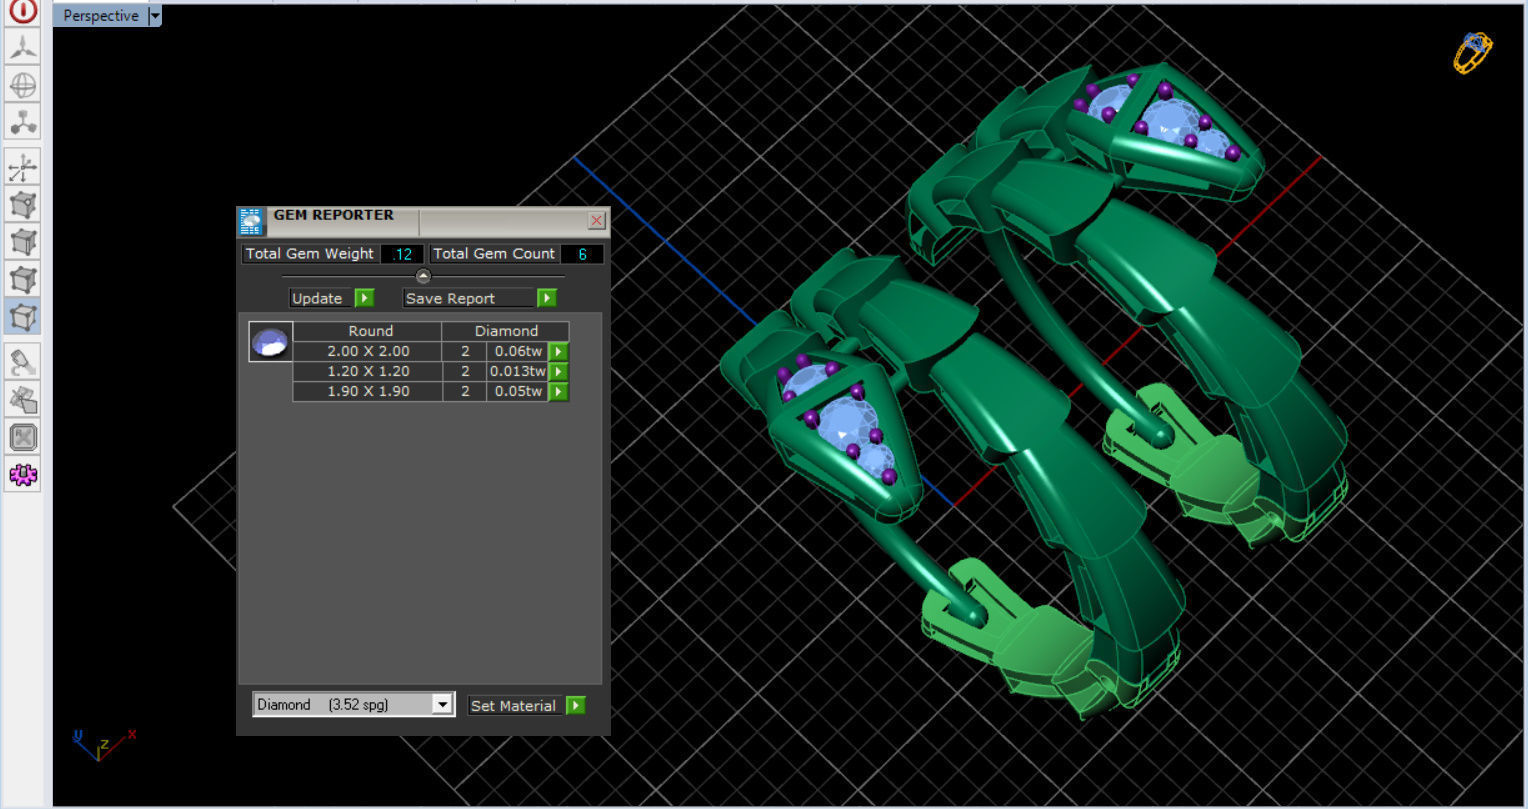The height and width of the screenshot is (809, 1528).
Task: Select cube icon with highlighted vertical edge
Action: point(22,242)
